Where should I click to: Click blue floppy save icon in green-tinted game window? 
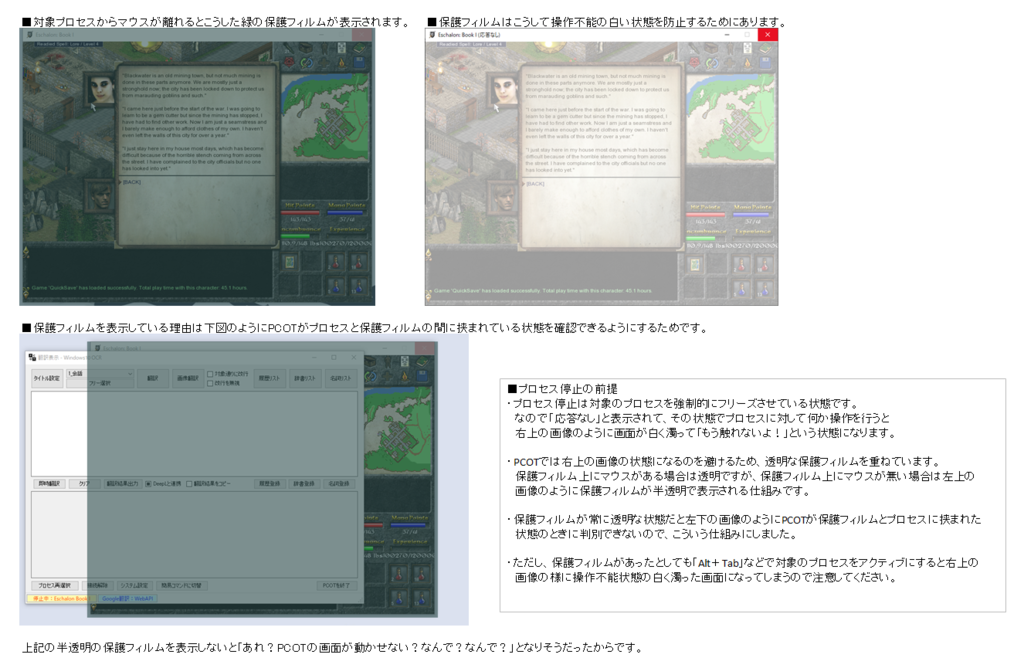pos(359,62)
